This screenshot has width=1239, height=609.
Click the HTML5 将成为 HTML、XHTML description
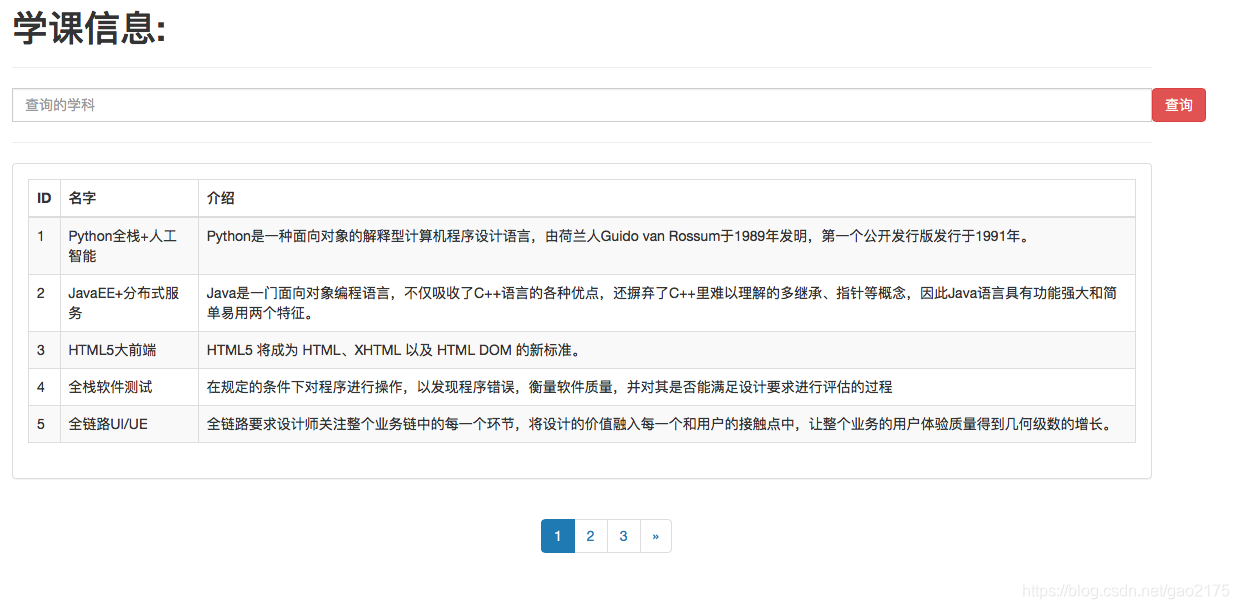(x=667, y=350)
